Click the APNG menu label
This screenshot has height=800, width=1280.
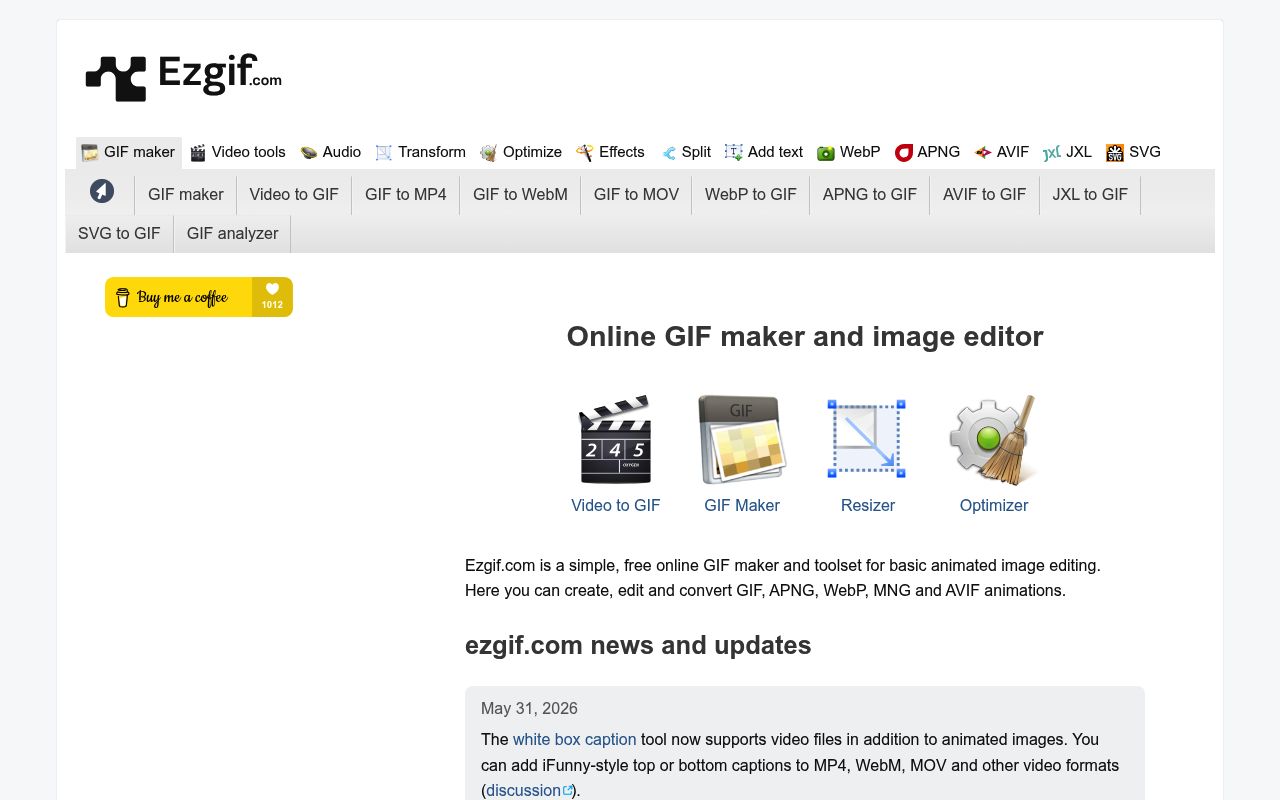pyautogui.click(x=939, y=152)
